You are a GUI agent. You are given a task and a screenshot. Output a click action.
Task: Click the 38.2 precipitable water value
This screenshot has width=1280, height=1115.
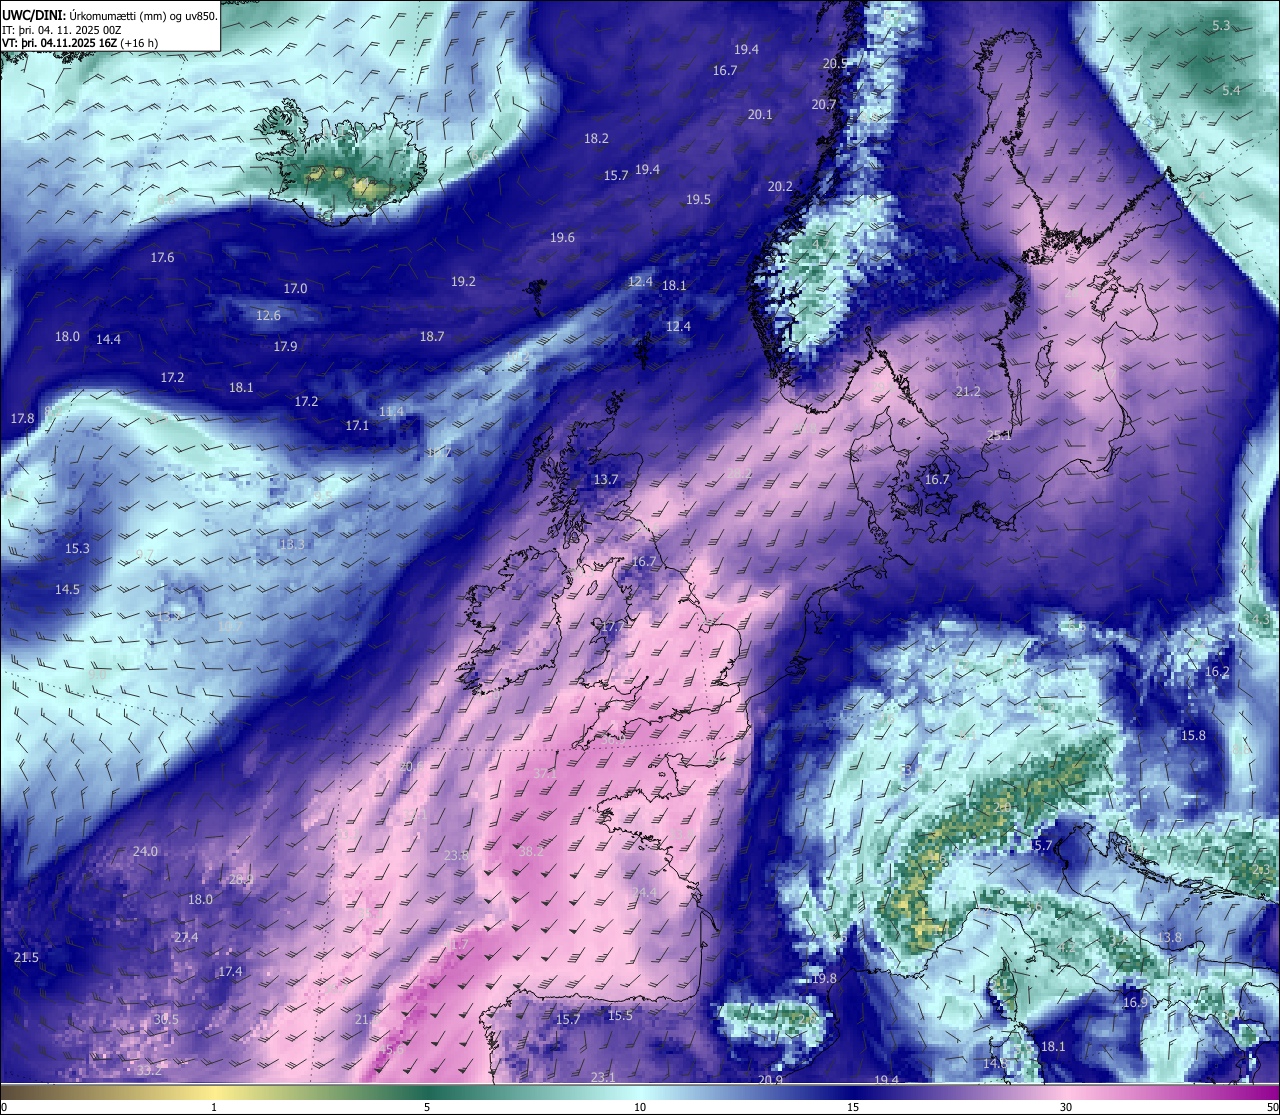532,851
